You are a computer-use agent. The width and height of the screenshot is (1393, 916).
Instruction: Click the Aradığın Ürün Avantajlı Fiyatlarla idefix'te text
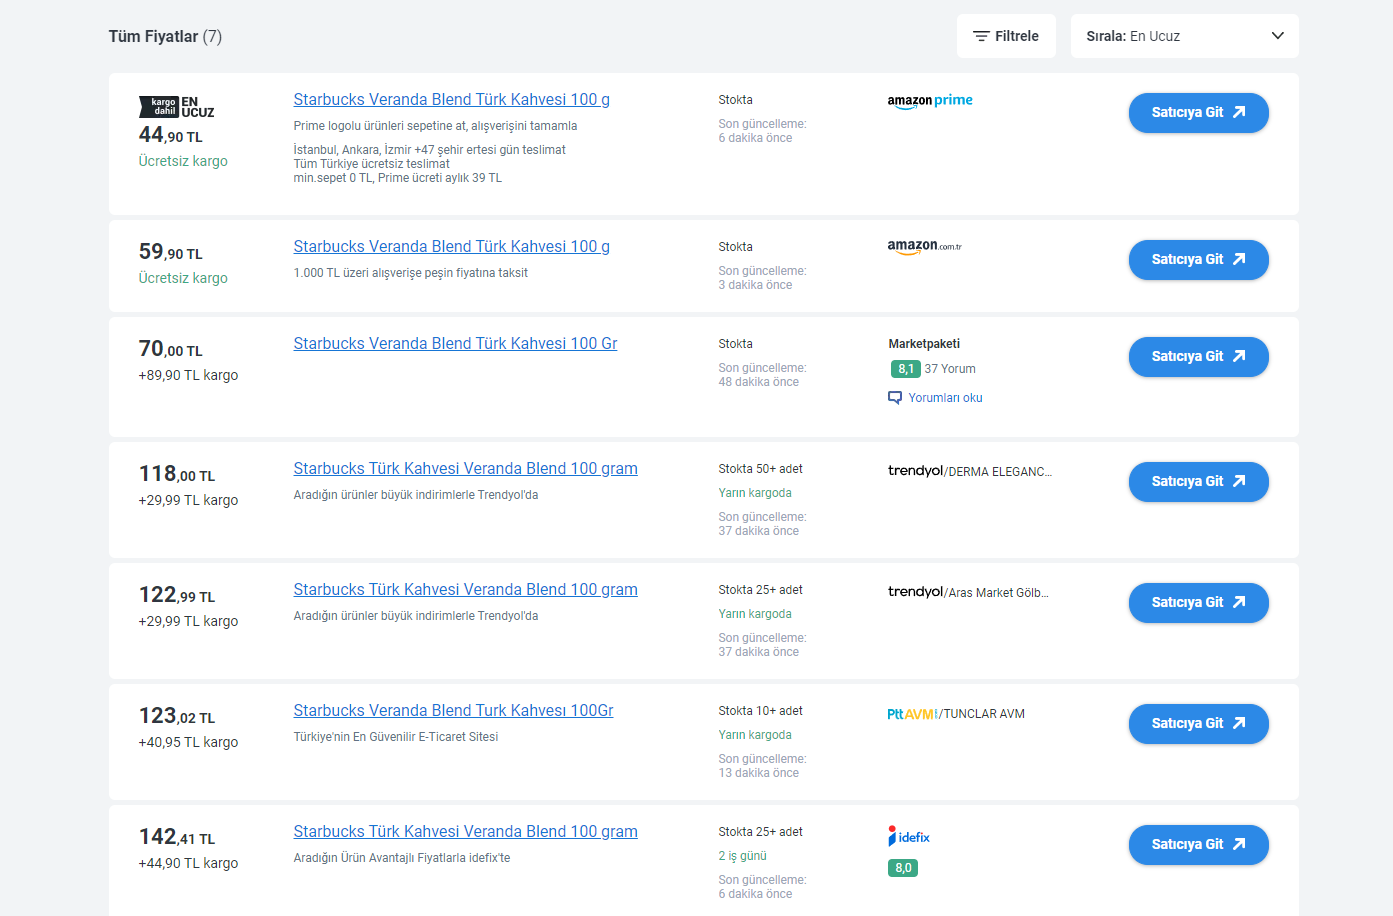click(x=402, y=858)
